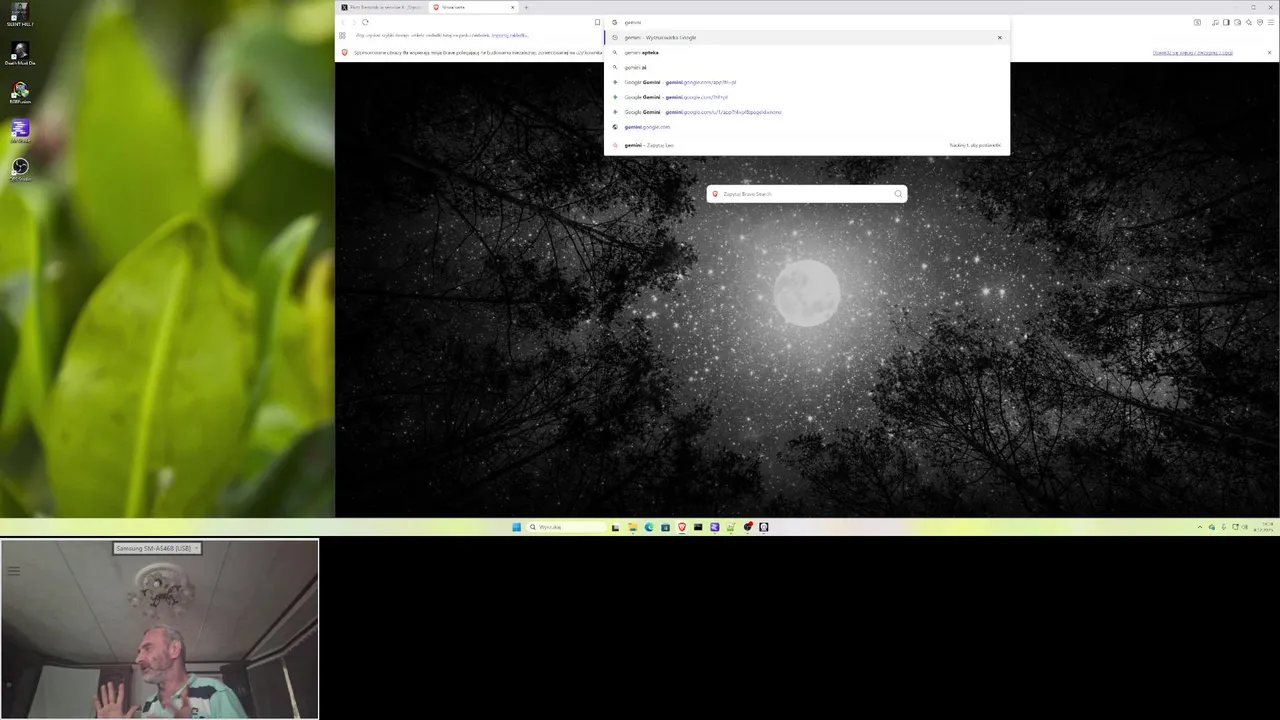The image size is (1280, 720).
Task: Open Death Must Die desktop shortcut
Action: click(x=20, y=54)
